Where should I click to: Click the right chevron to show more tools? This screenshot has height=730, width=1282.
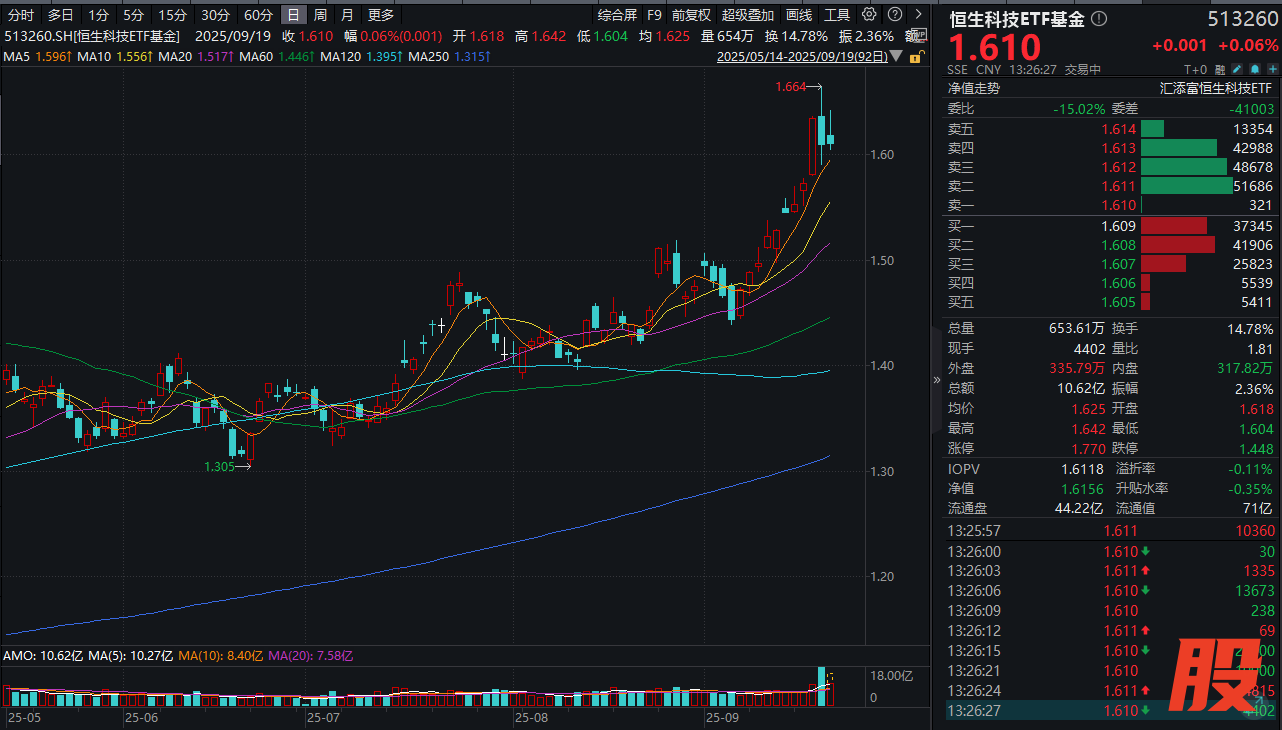coord(917,14)
